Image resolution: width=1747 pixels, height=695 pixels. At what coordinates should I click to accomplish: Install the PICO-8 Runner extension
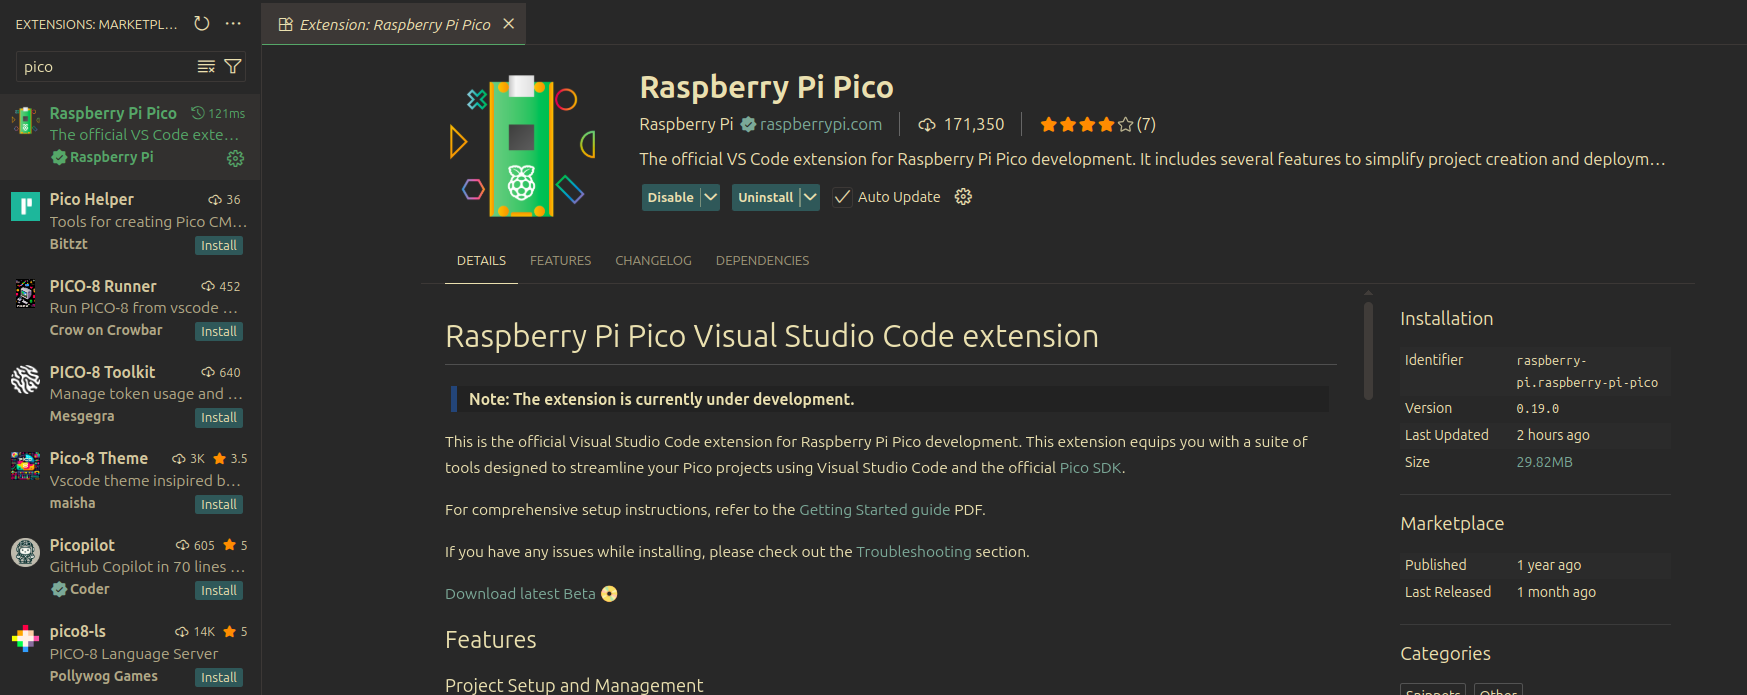click(218, 332)
